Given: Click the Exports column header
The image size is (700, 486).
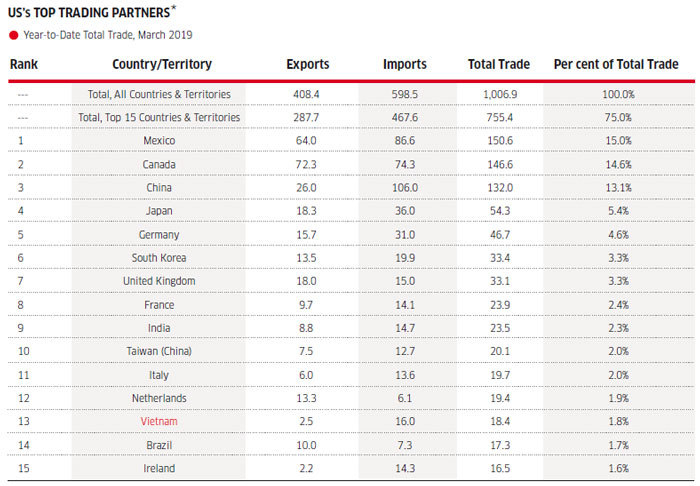Looking at the screenshot, I should 308,65.
